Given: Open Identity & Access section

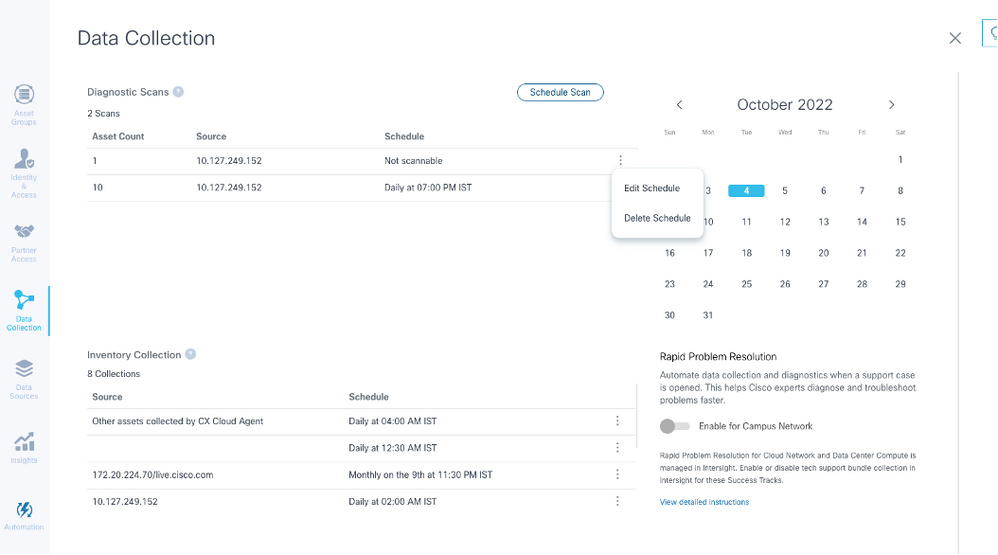Looking at the screenshot, I should [x=24, y=173].
